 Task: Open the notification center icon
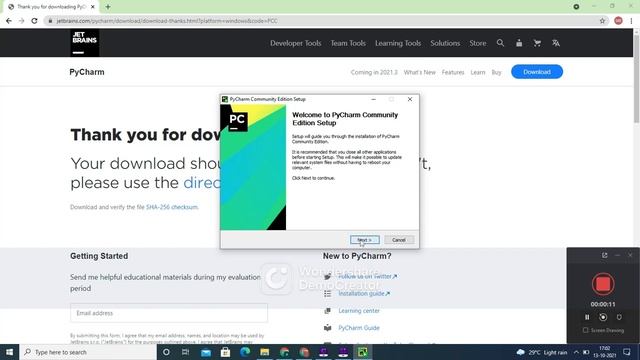point(627,352)
